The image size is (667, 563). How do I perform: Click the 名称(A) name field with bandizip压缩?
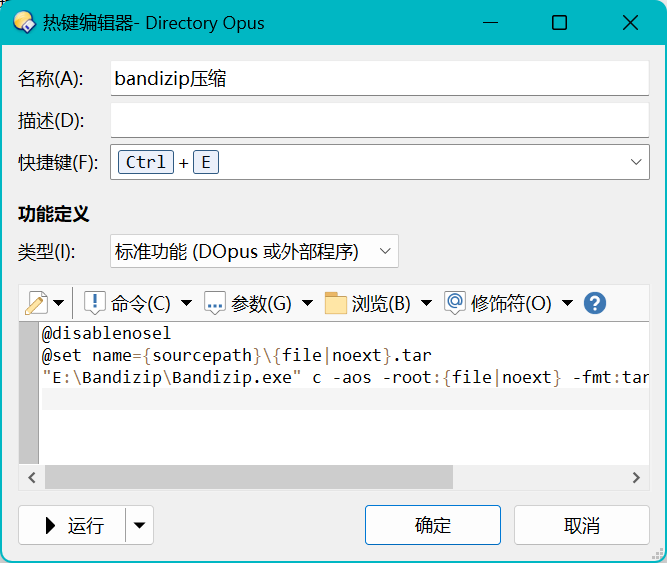coord(380,78)
